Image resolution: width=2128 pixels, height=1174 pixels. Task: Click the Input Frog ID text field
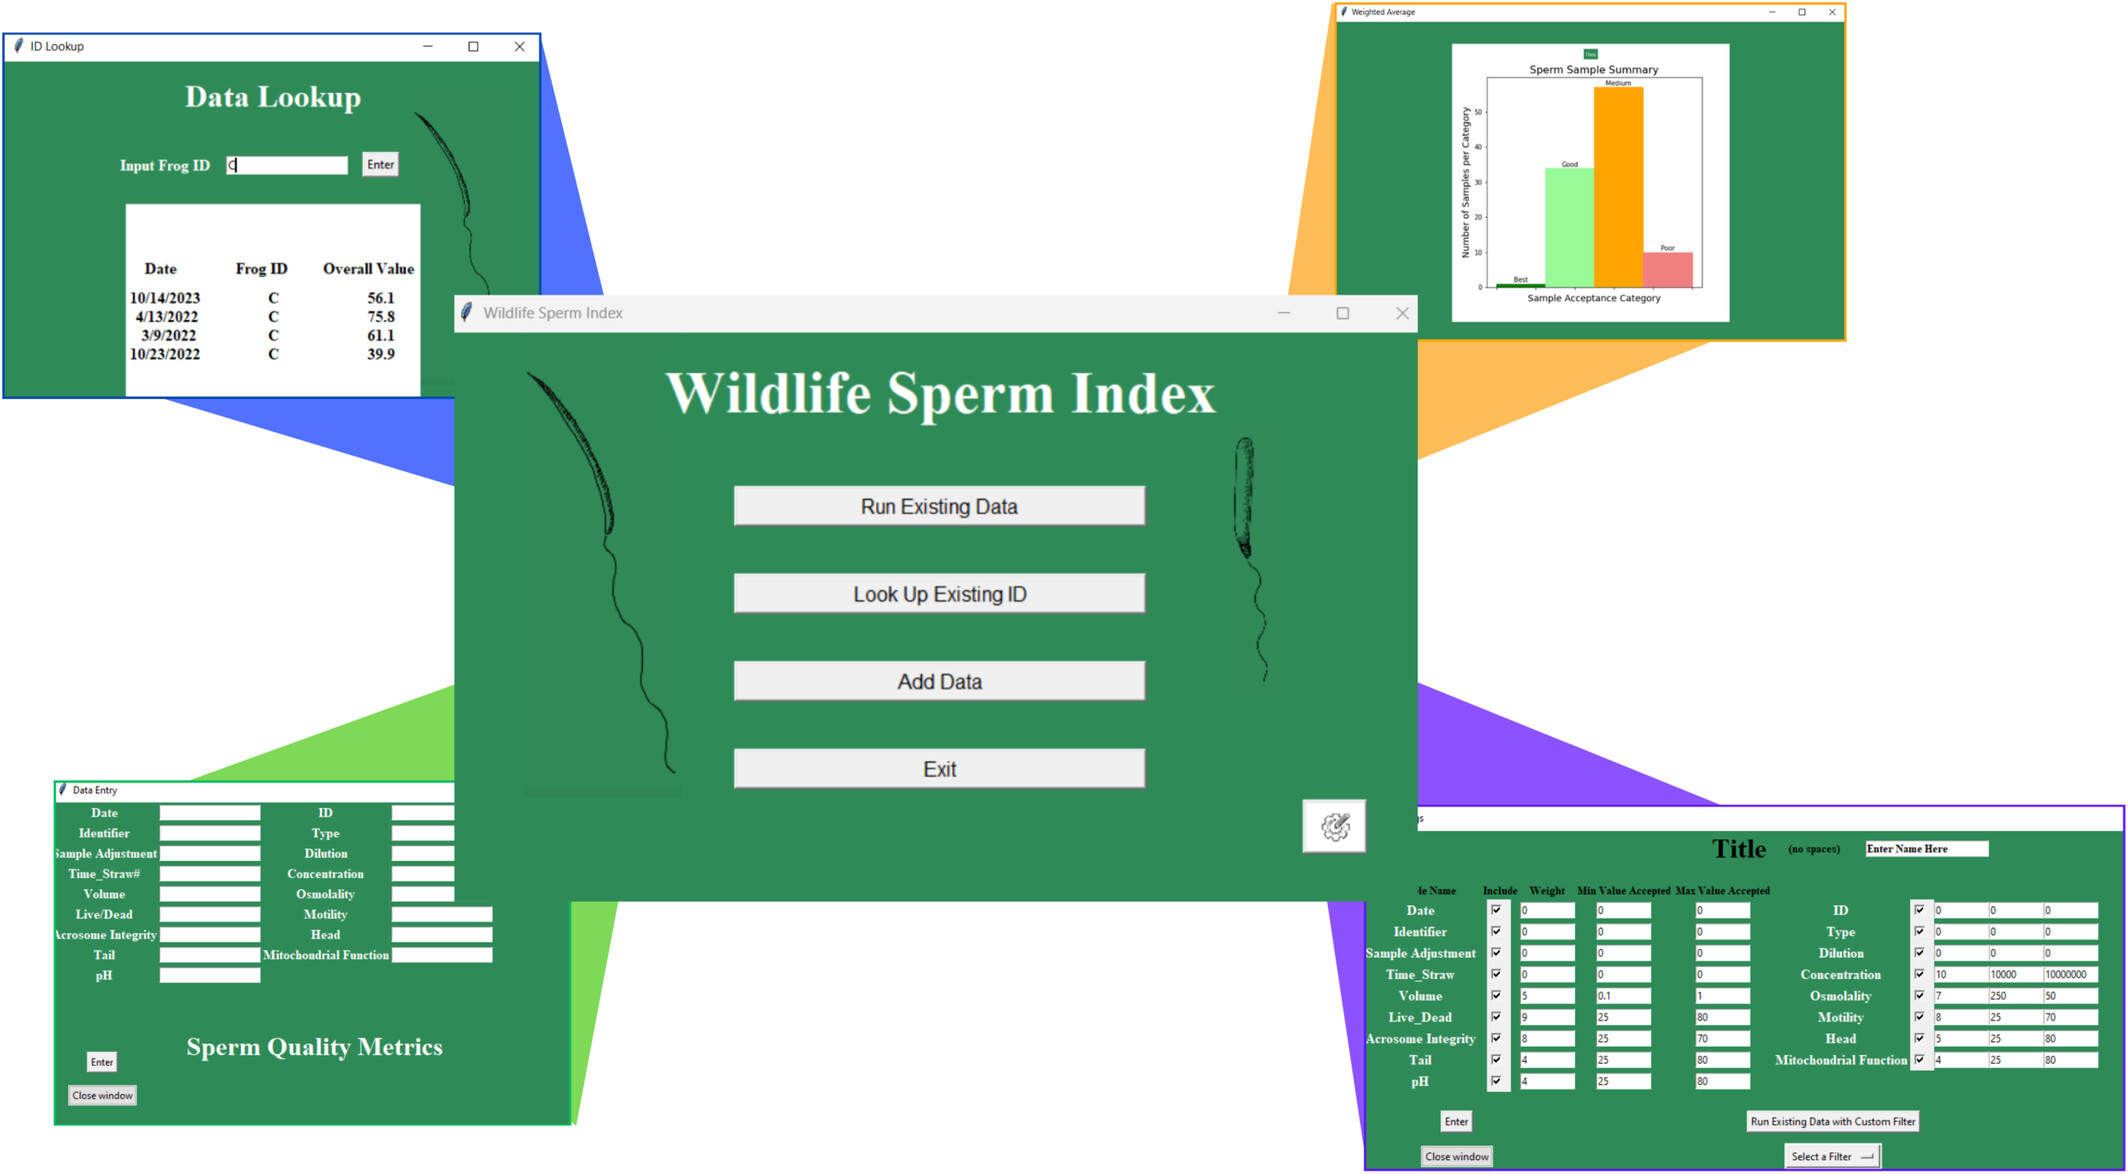tap(287, 165)
